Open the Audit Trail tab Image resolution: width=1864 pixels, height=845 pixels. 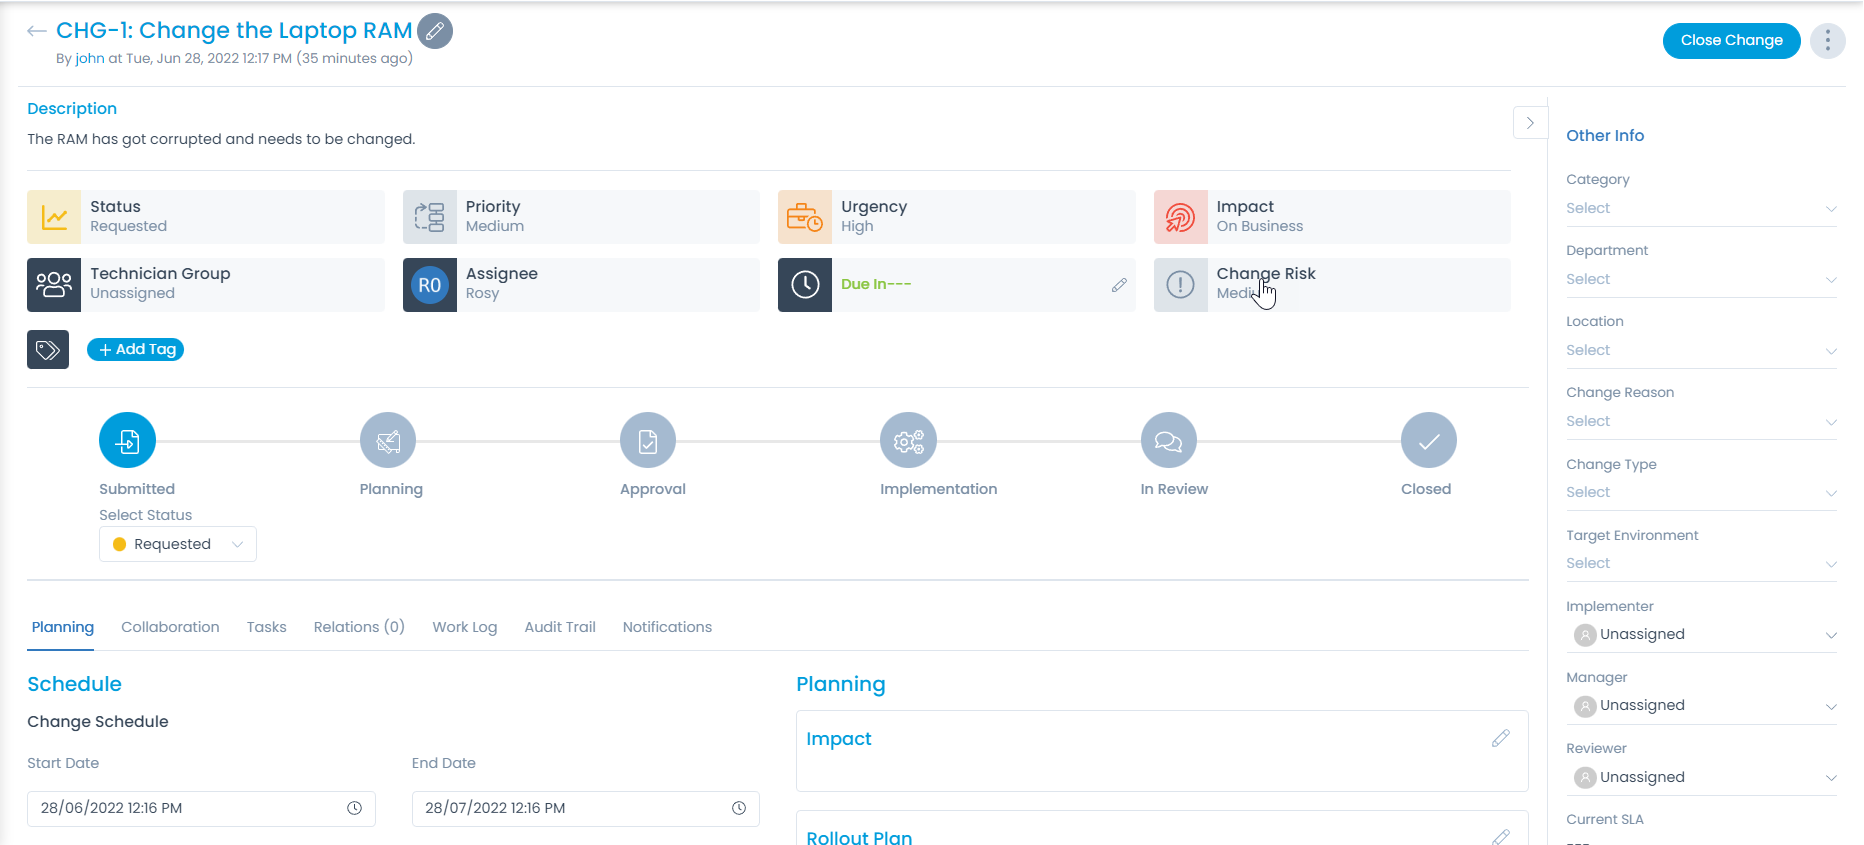coord(560,627)
